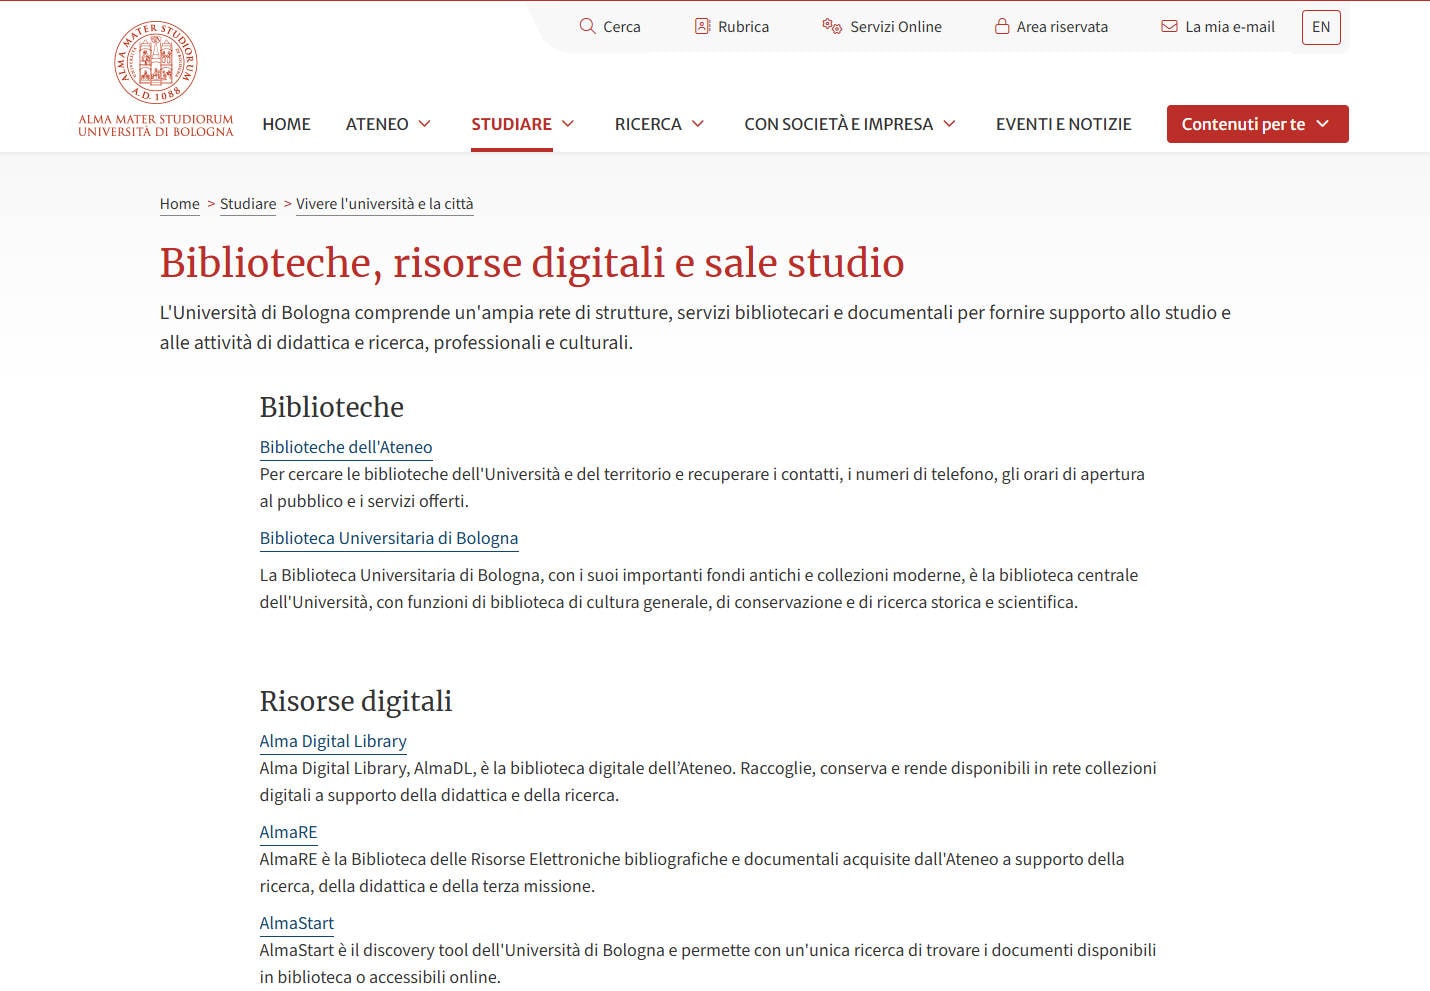Viewport: 1430px width, 991px height.
Task: Click the Studiare breadcrumb link
Action: (x=248, y=204)
